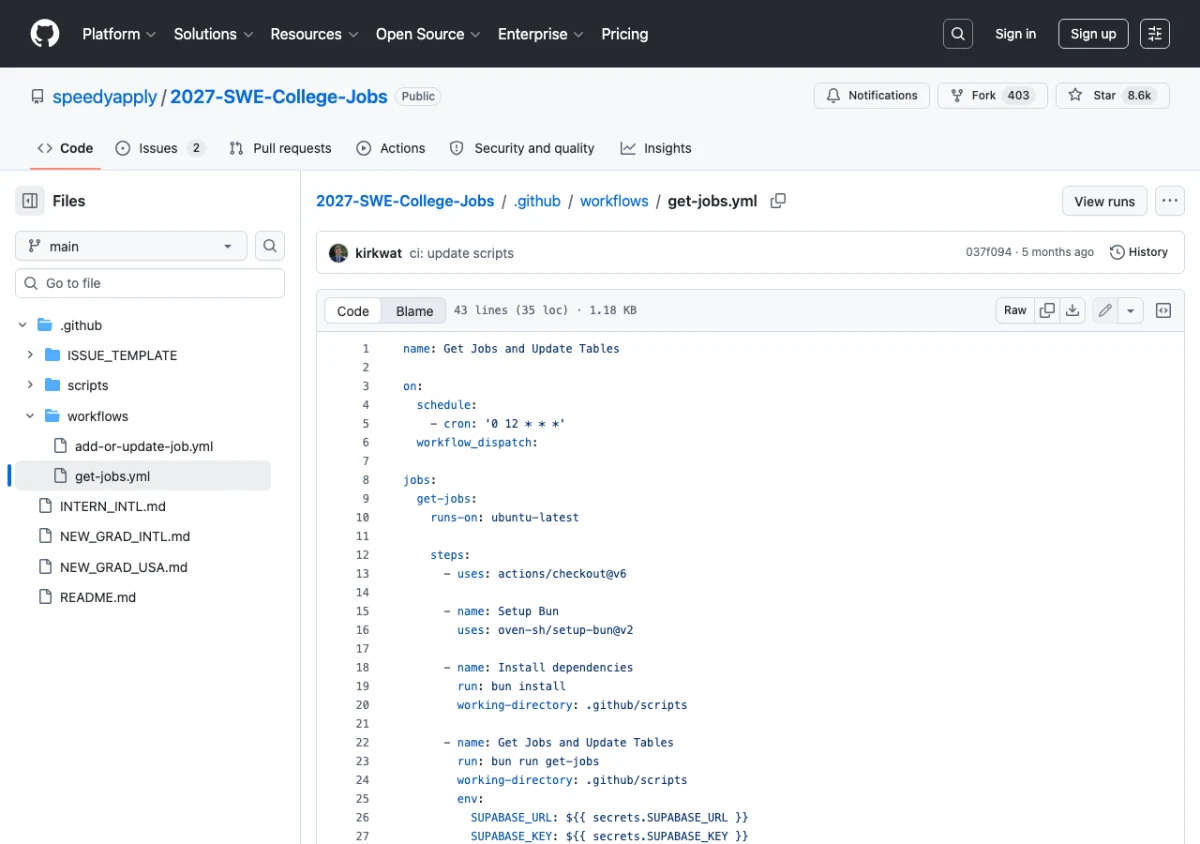This screenshot has height=844, width=1200.
Task: Go to Pricing page
Action: (624, 34)
